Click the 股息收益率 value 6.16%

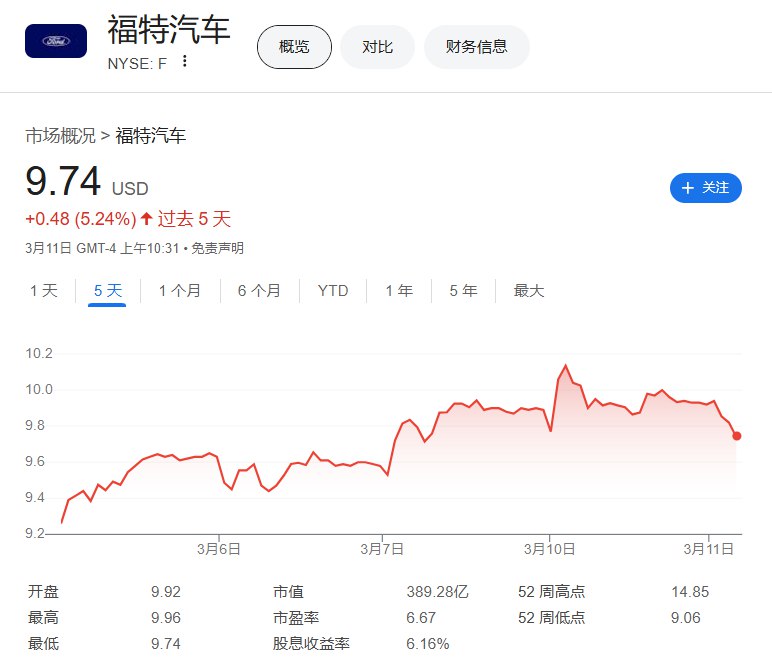[428, 644]
